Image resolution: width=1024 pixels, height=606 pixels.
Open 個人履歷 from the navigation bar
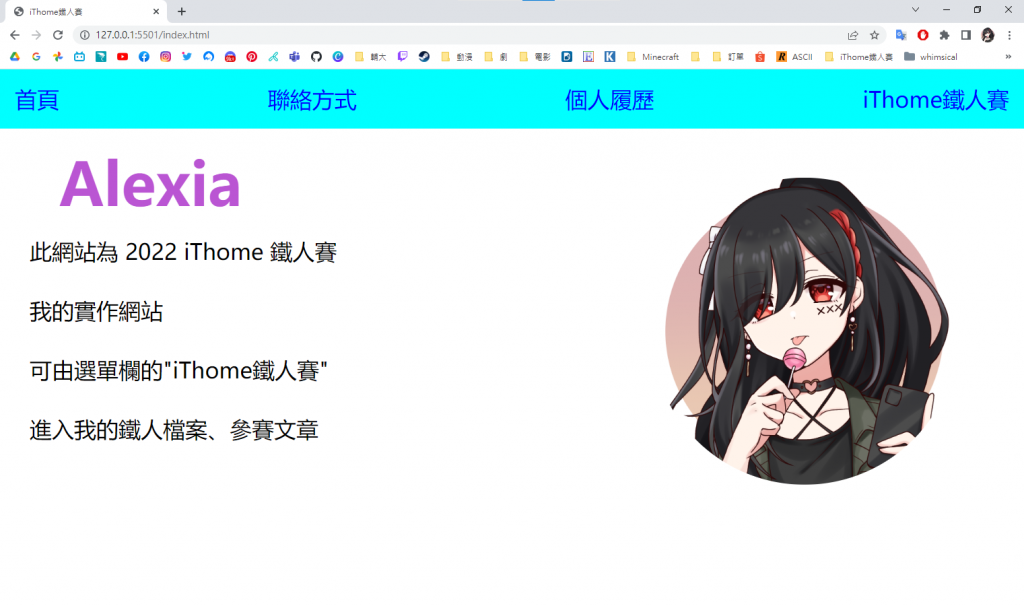pyautogui.click(x=609, y=101)
